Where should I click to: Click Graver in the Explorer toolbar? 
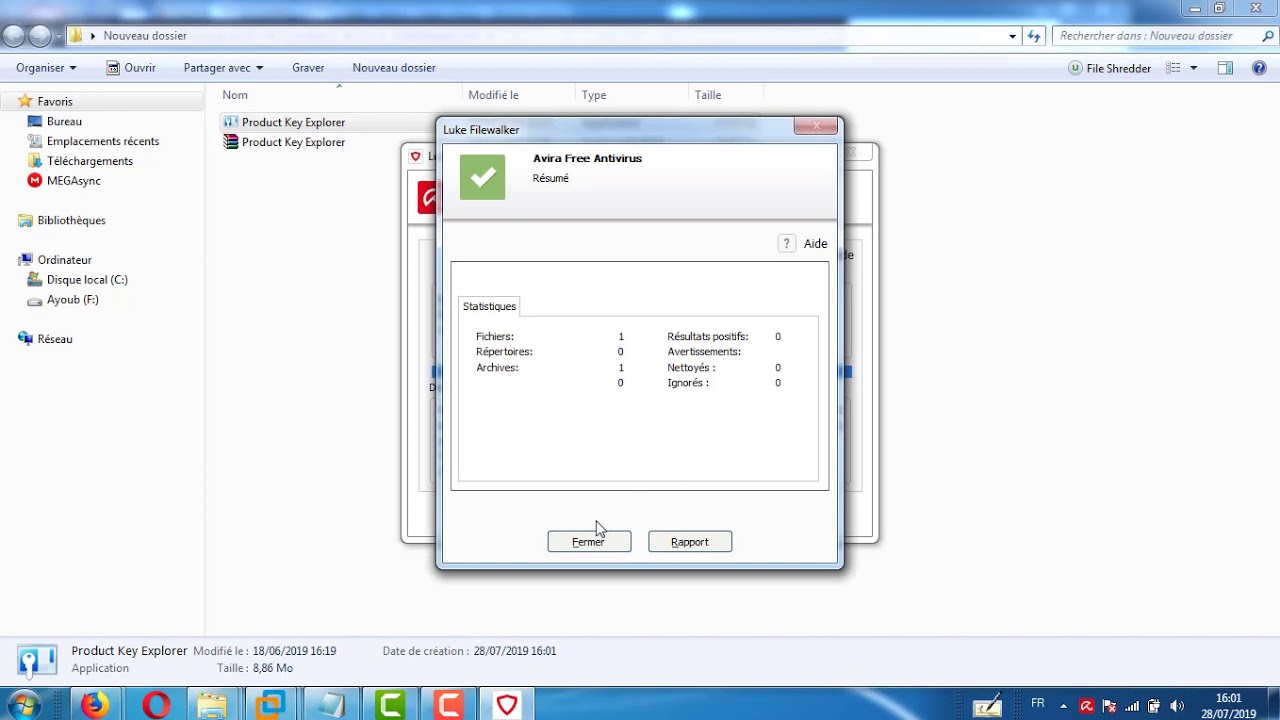[308, 68]
